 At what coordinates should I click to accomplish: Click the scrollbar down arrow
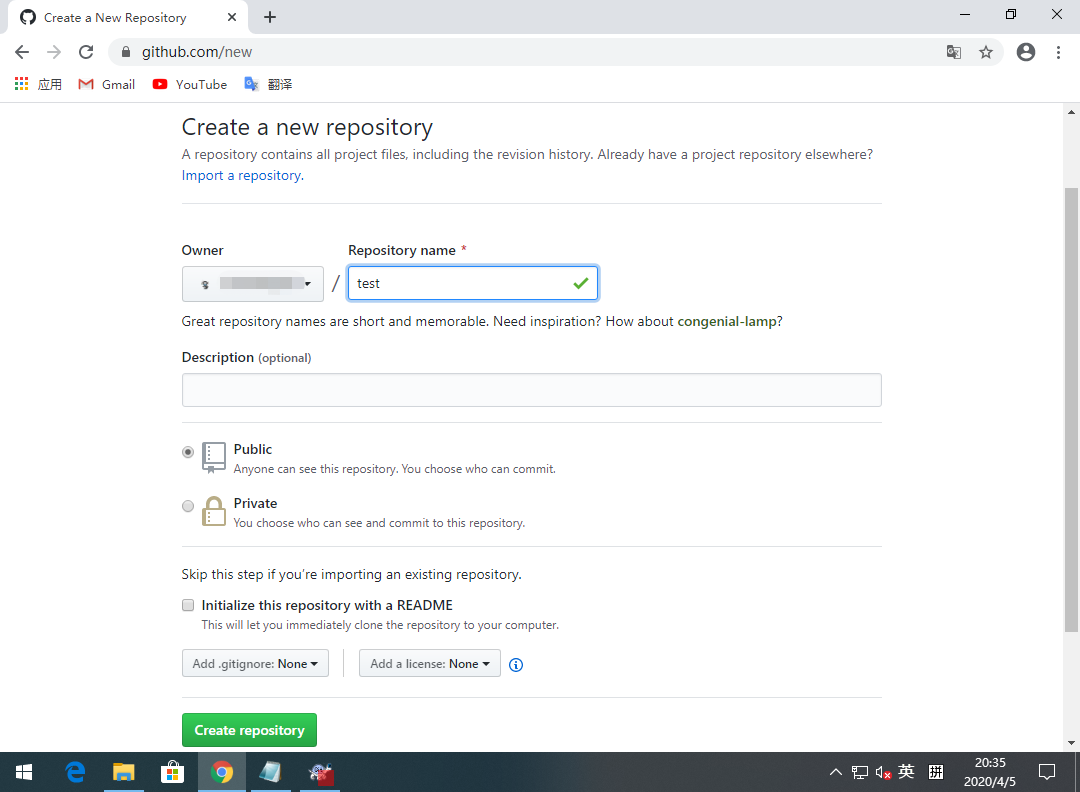[1071, 743]
